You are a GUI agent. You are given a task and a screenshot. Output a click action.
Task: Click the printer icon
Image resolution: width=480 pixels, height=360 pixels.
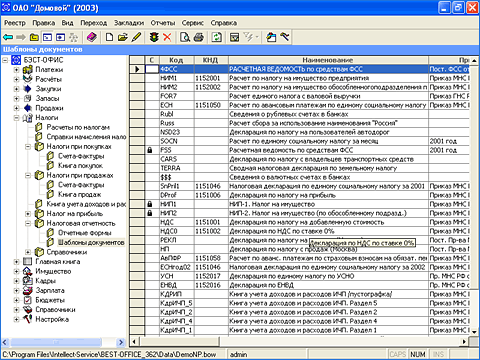[199, 37]
